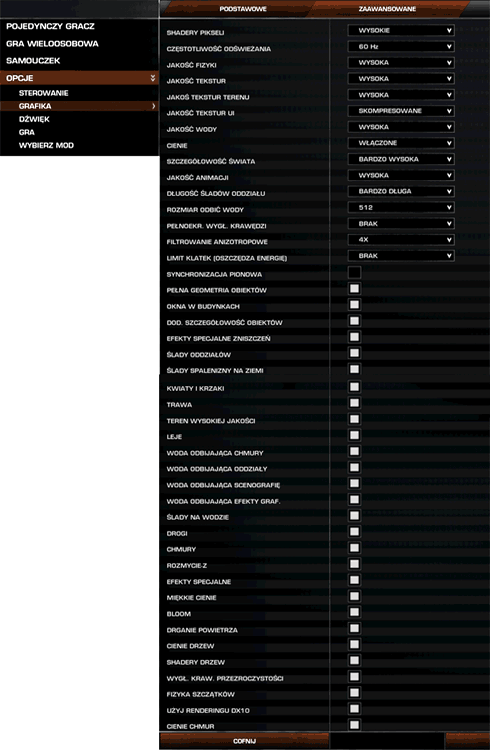Toggle the Bloom checkbox
This screenshot has height=750, width=490.
coord(355,612)
